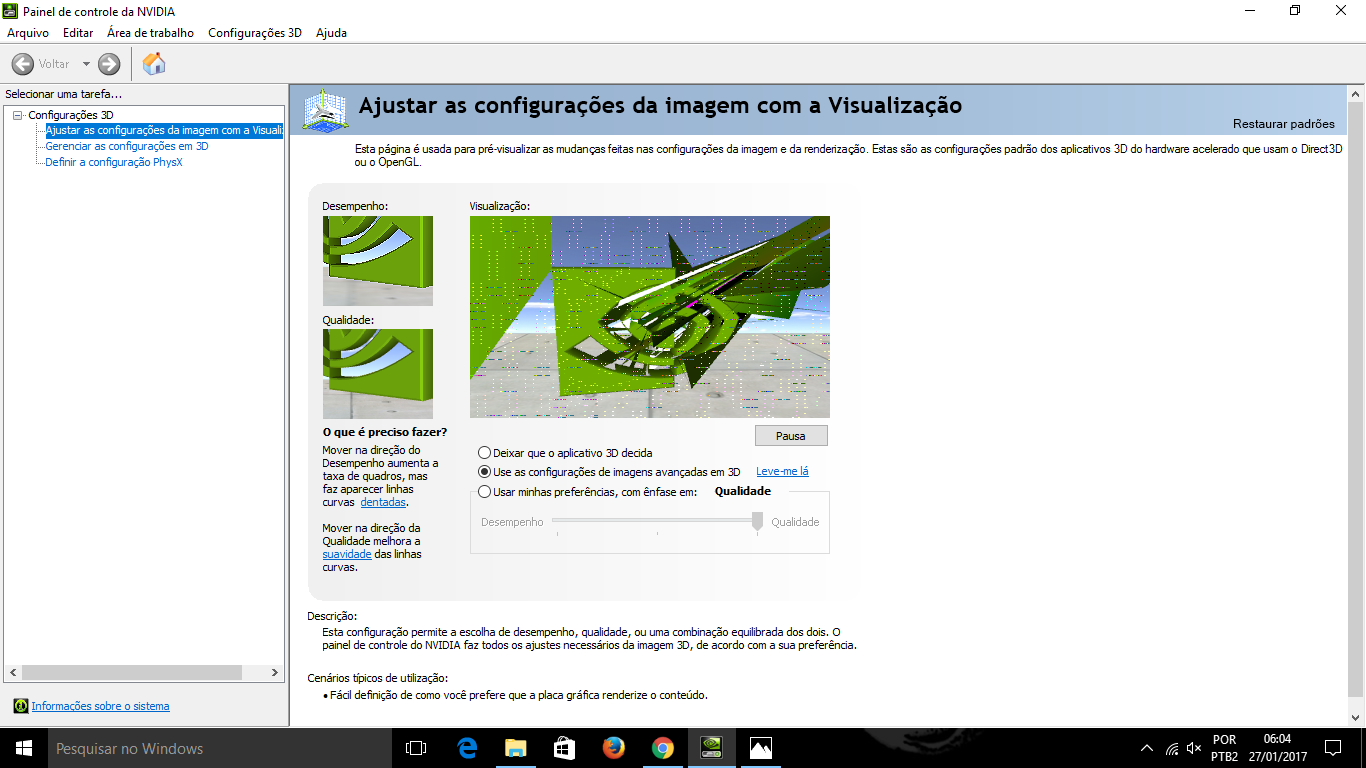Open the Windows Store taskbar icon
The height and width of the screenshot is (768, 1366).
point(565,748)
